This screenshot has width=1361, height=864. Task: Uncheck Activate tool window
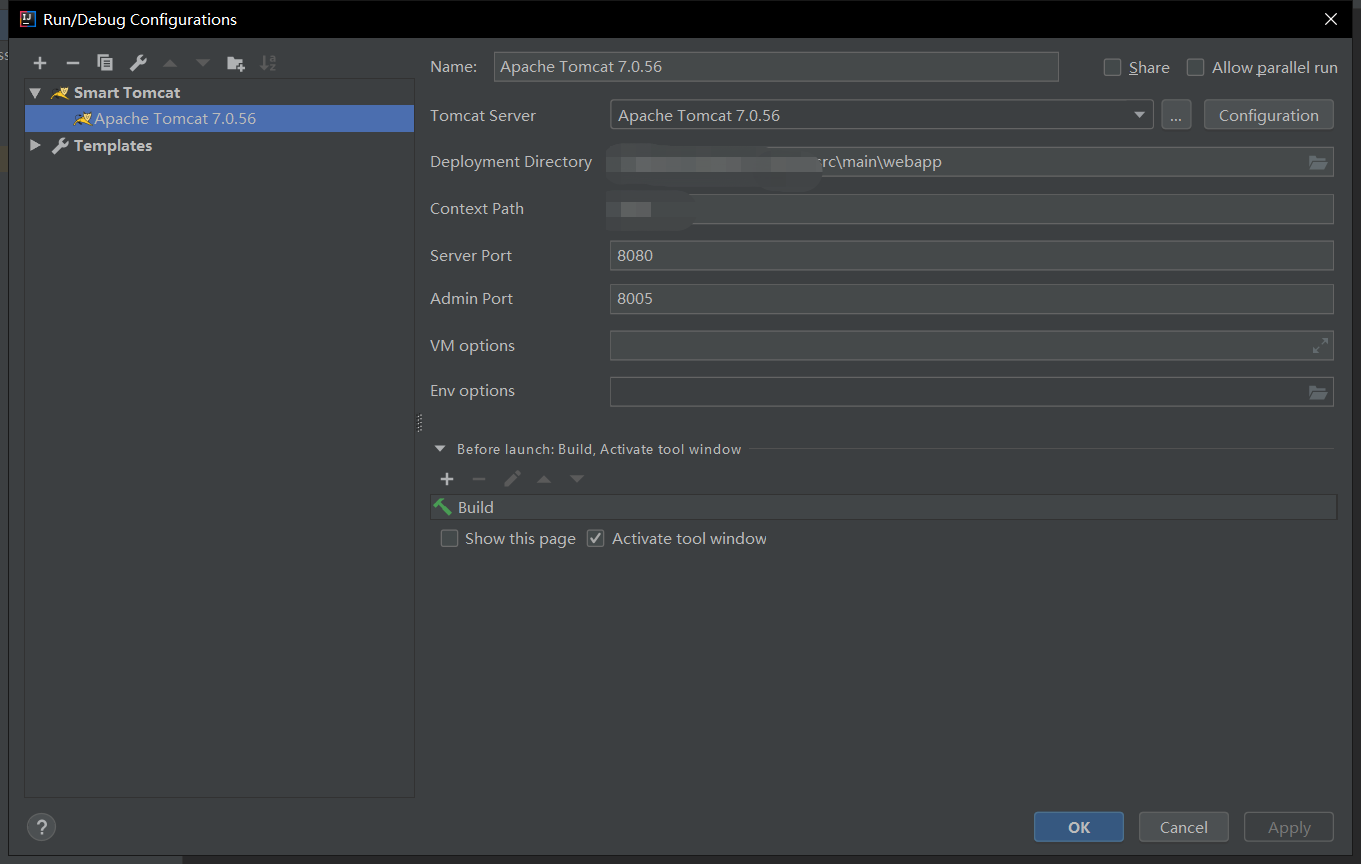click(596, 538)
